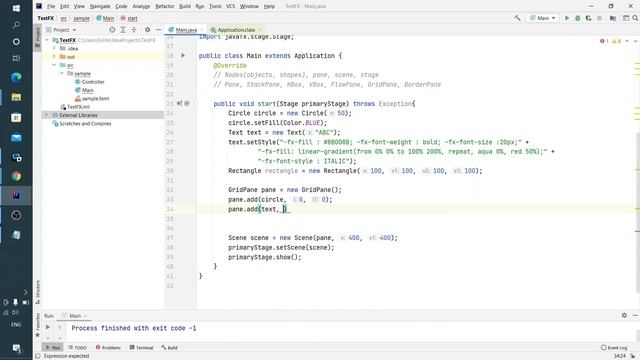Viewport: 640px width, 360px height.
Task: Close the Main.java editor tab
Action: pyautogui.click(x=202, y=30)
